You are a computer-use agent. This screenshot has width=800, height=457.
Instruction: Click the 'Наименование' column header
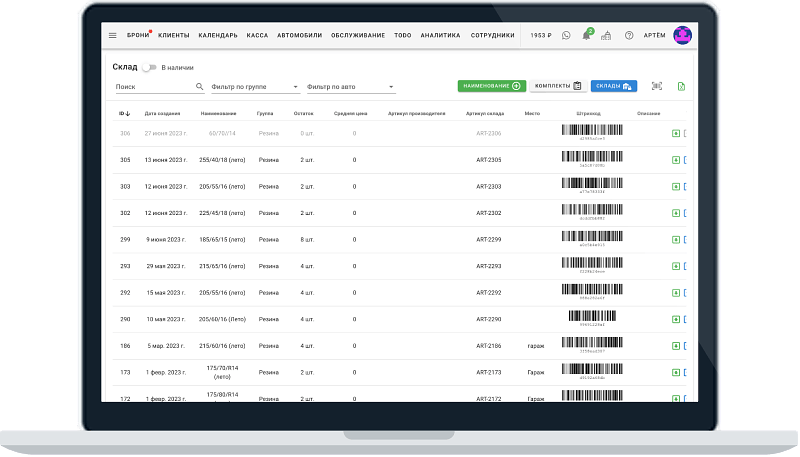pyautogui.click(x=218, y=113)
